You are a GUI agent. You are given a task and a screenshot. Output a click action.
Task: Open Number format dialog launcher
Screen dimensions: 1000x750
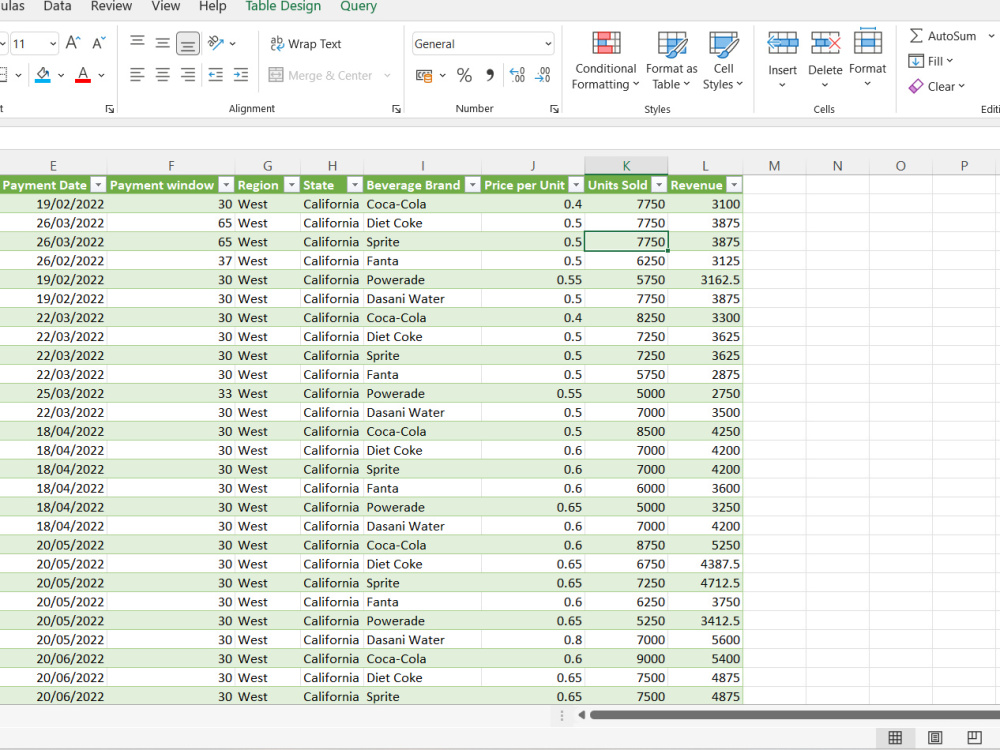pos(554,109)
